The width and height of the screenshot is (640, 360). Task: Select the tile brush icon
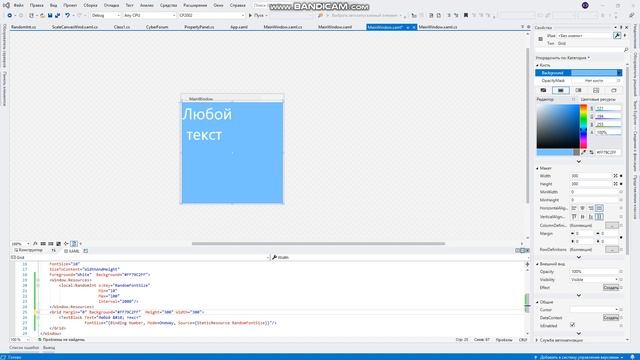click(596, 90)
